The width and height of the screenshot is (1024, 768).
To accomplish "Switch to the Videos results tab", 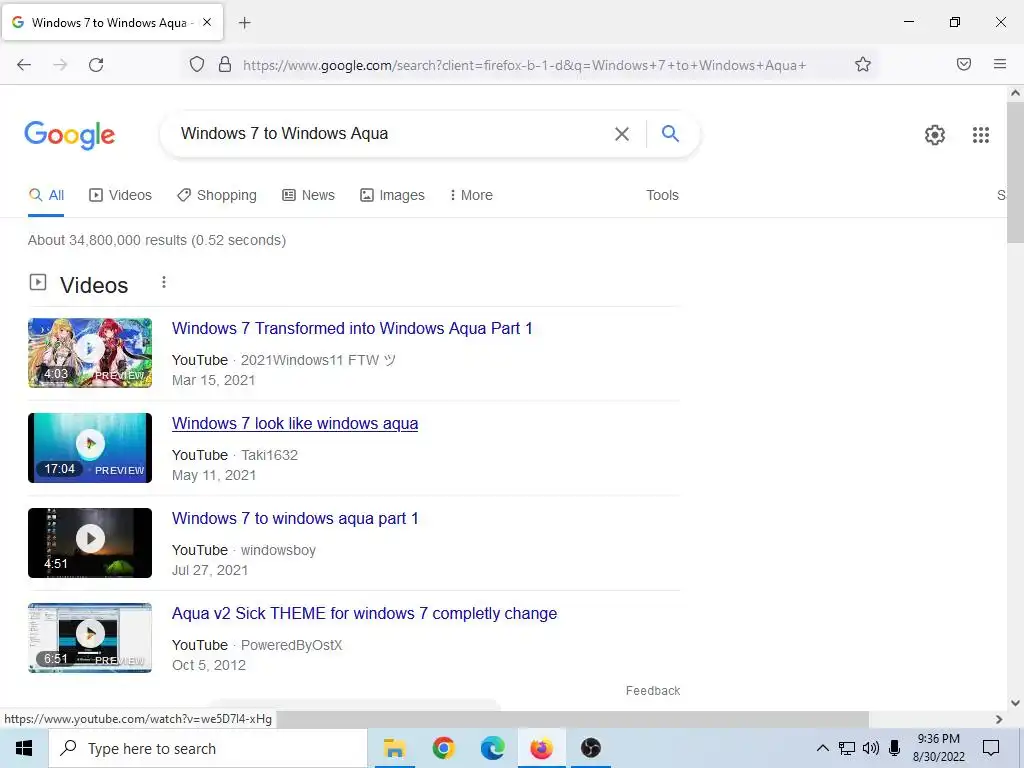I will (x=120, y=195).
